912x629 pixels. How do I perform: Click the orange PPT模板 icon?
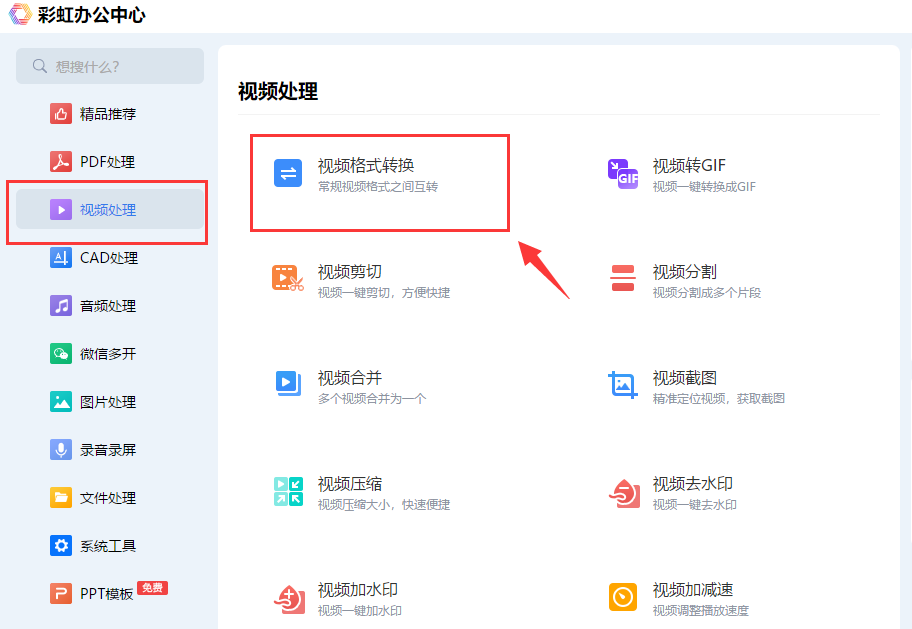[x=61, y=594]
